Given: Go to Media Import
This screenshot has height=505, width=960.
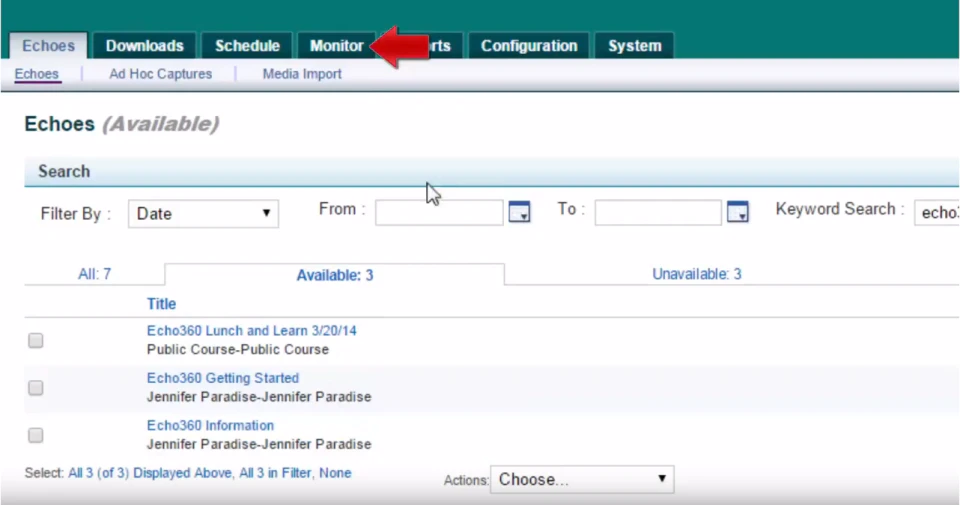Looking at the screenshot, I should 302,74.
